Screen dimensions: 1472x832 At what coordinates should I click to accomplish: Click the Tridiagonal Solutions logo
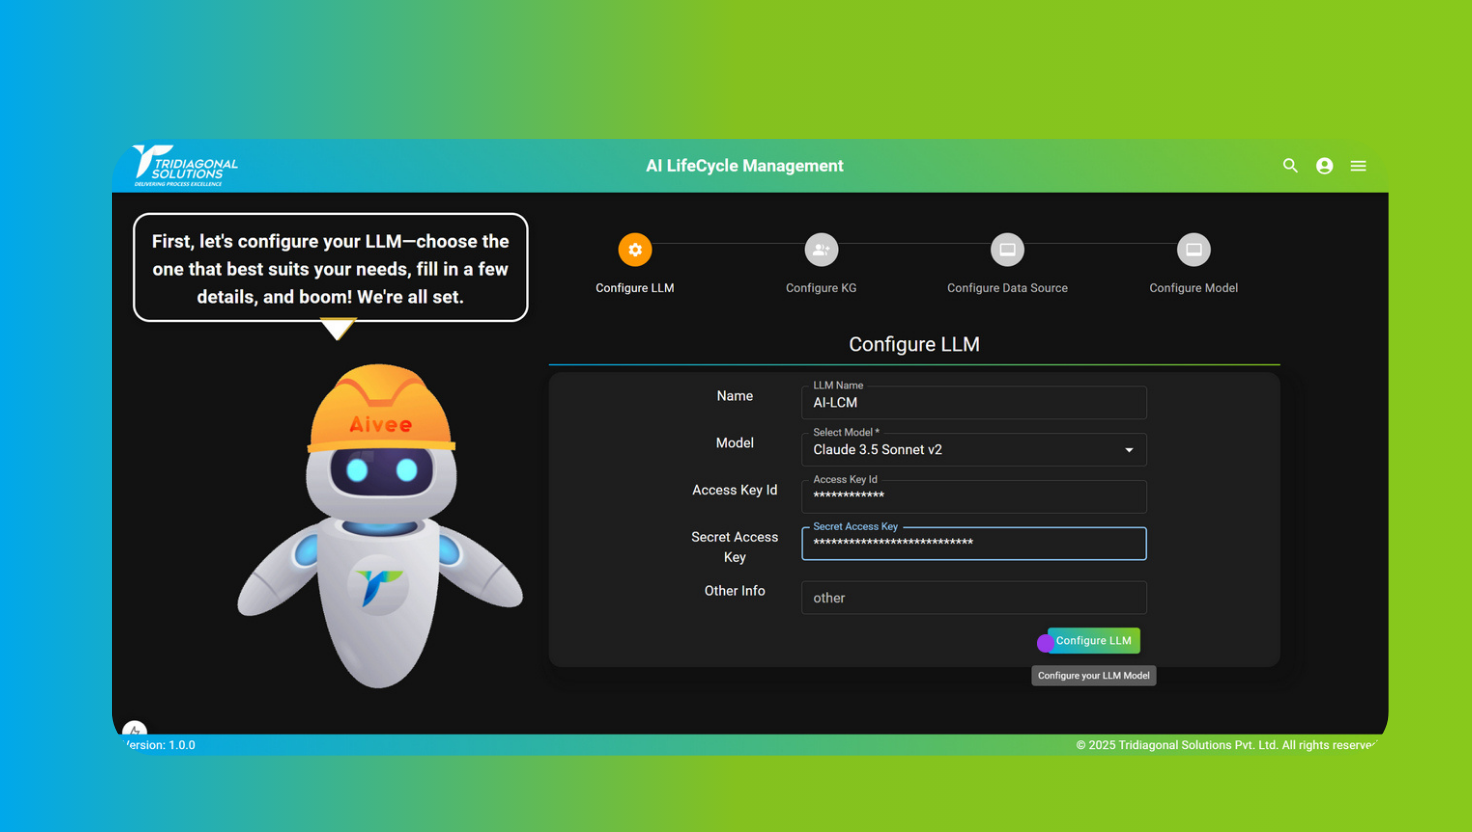(x=186, y=166)
